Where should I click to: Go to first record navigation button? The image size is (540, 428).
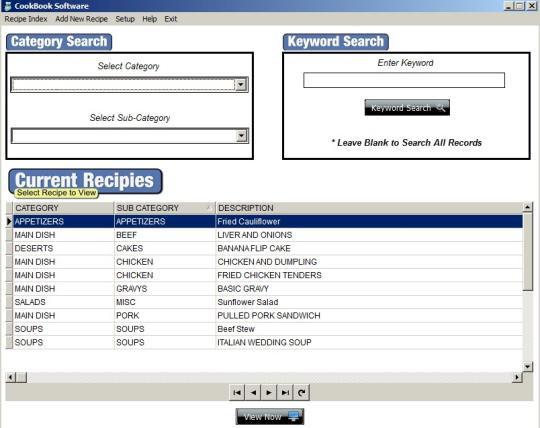pos(237,393)
